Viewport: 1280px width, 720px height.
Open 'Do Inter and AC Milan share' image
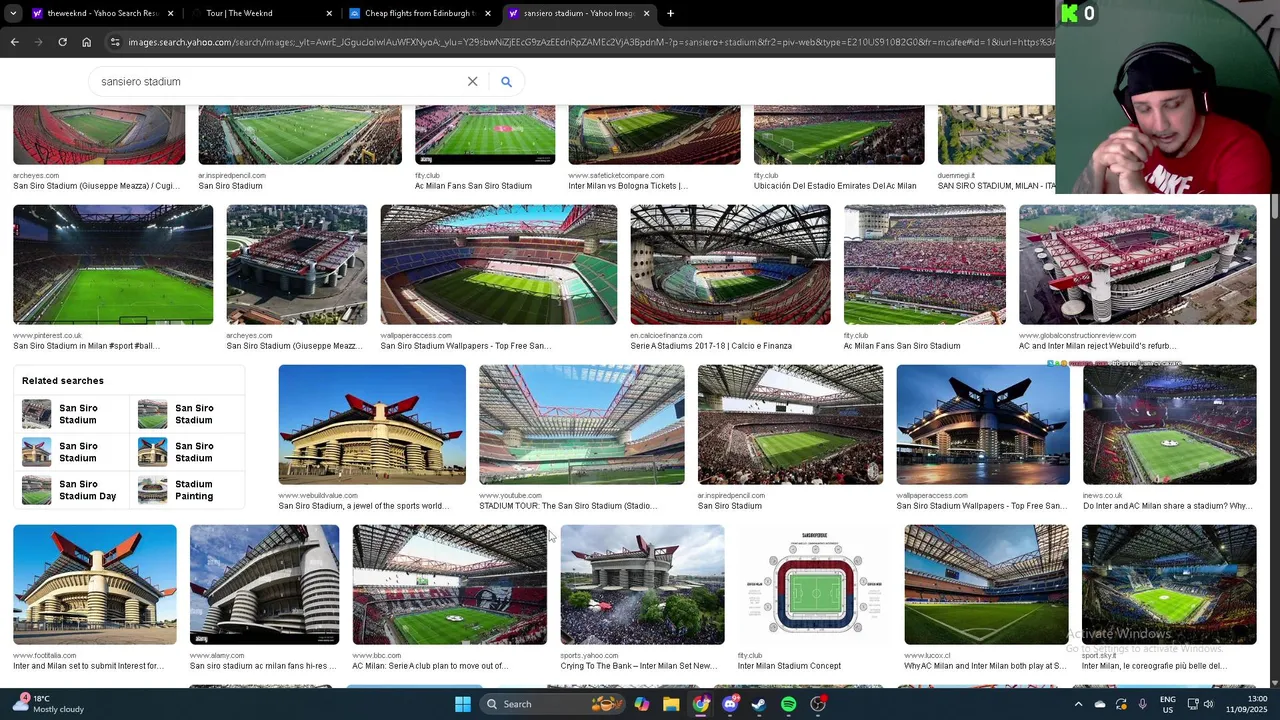[1169, 424]
